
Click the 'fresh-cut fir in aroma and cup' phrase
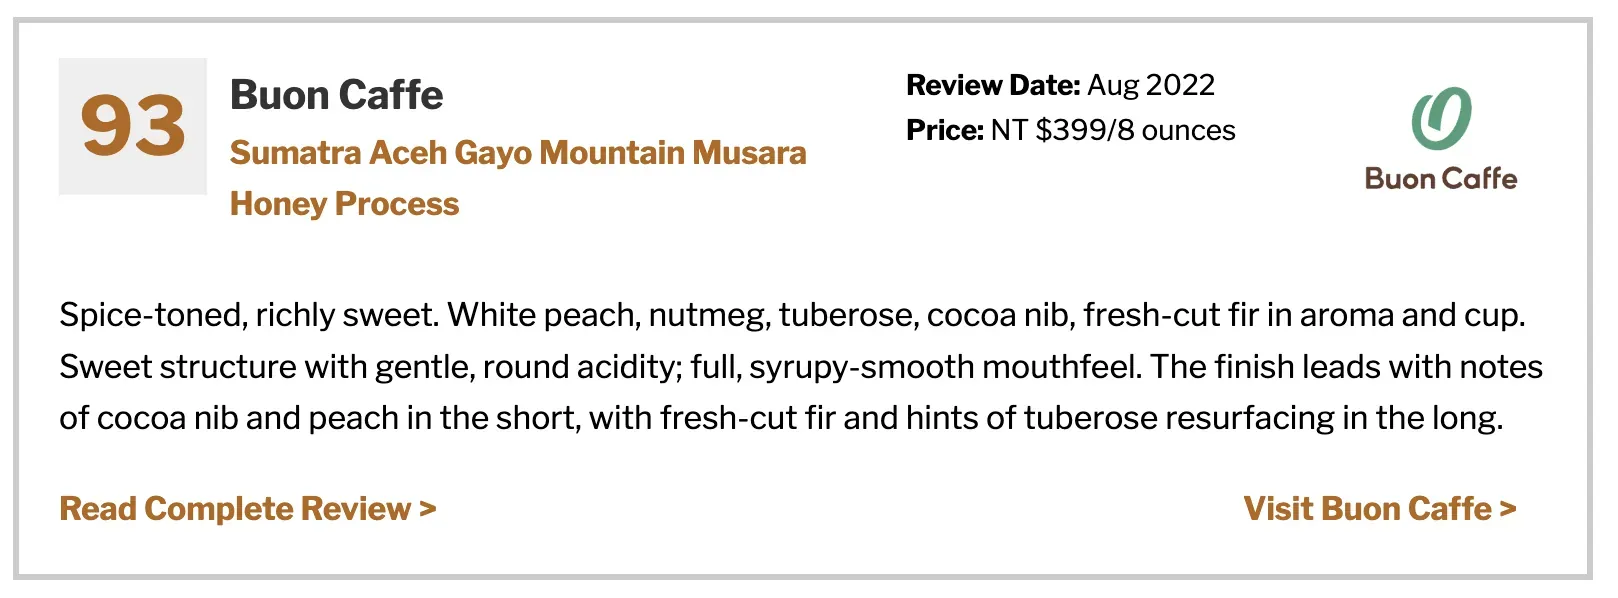1305,315
